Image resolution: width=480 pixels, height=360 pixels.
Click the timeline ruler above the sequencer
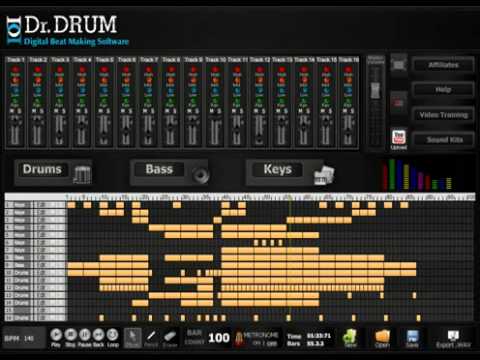(270, 197)
